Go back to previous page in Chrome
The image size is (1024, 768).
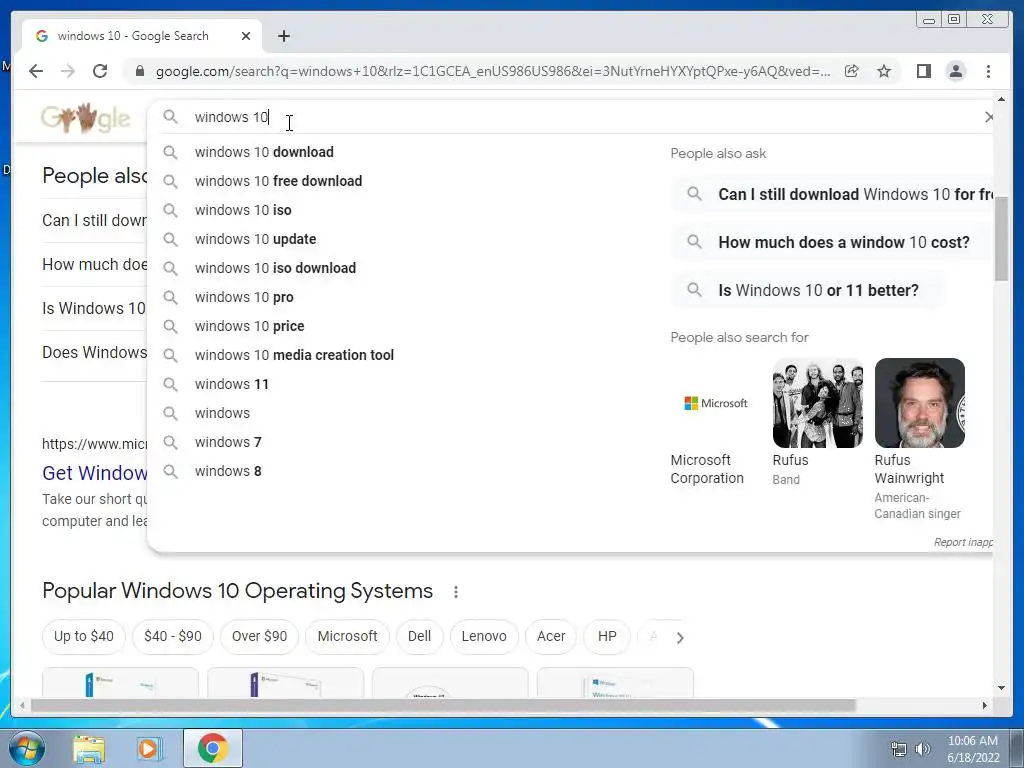point(36,71)
